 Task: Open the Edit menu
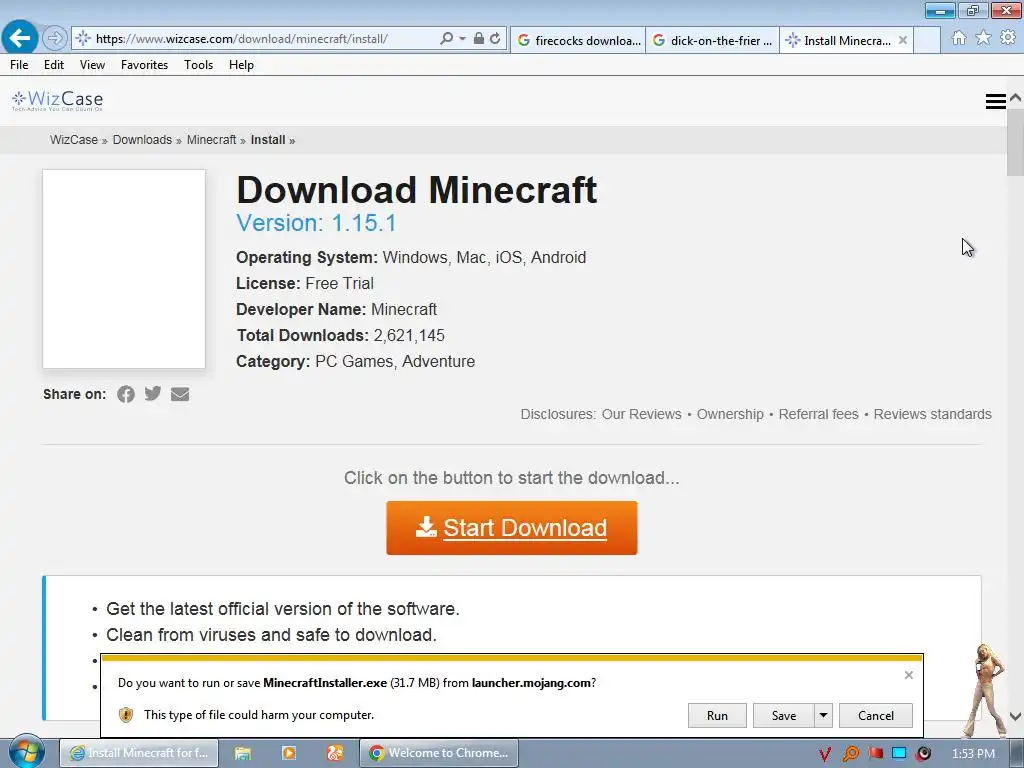(54, 65)
